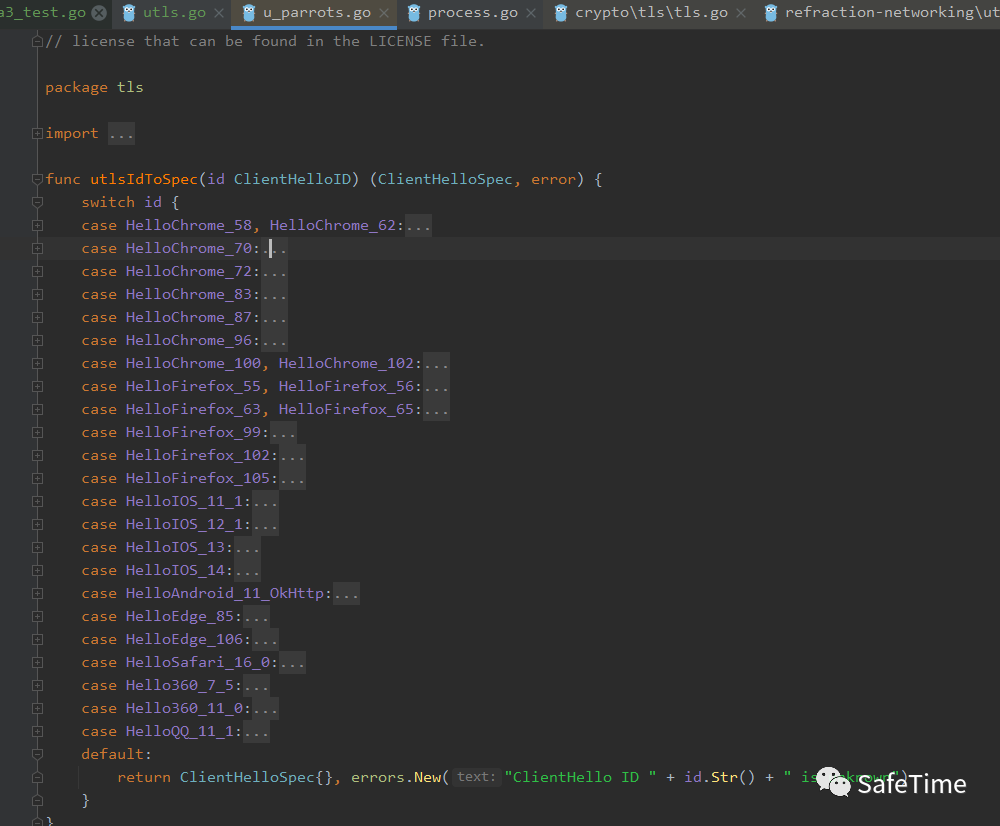Close the a3_test.go tab
1000x826 pixels.
pos(98,13)
